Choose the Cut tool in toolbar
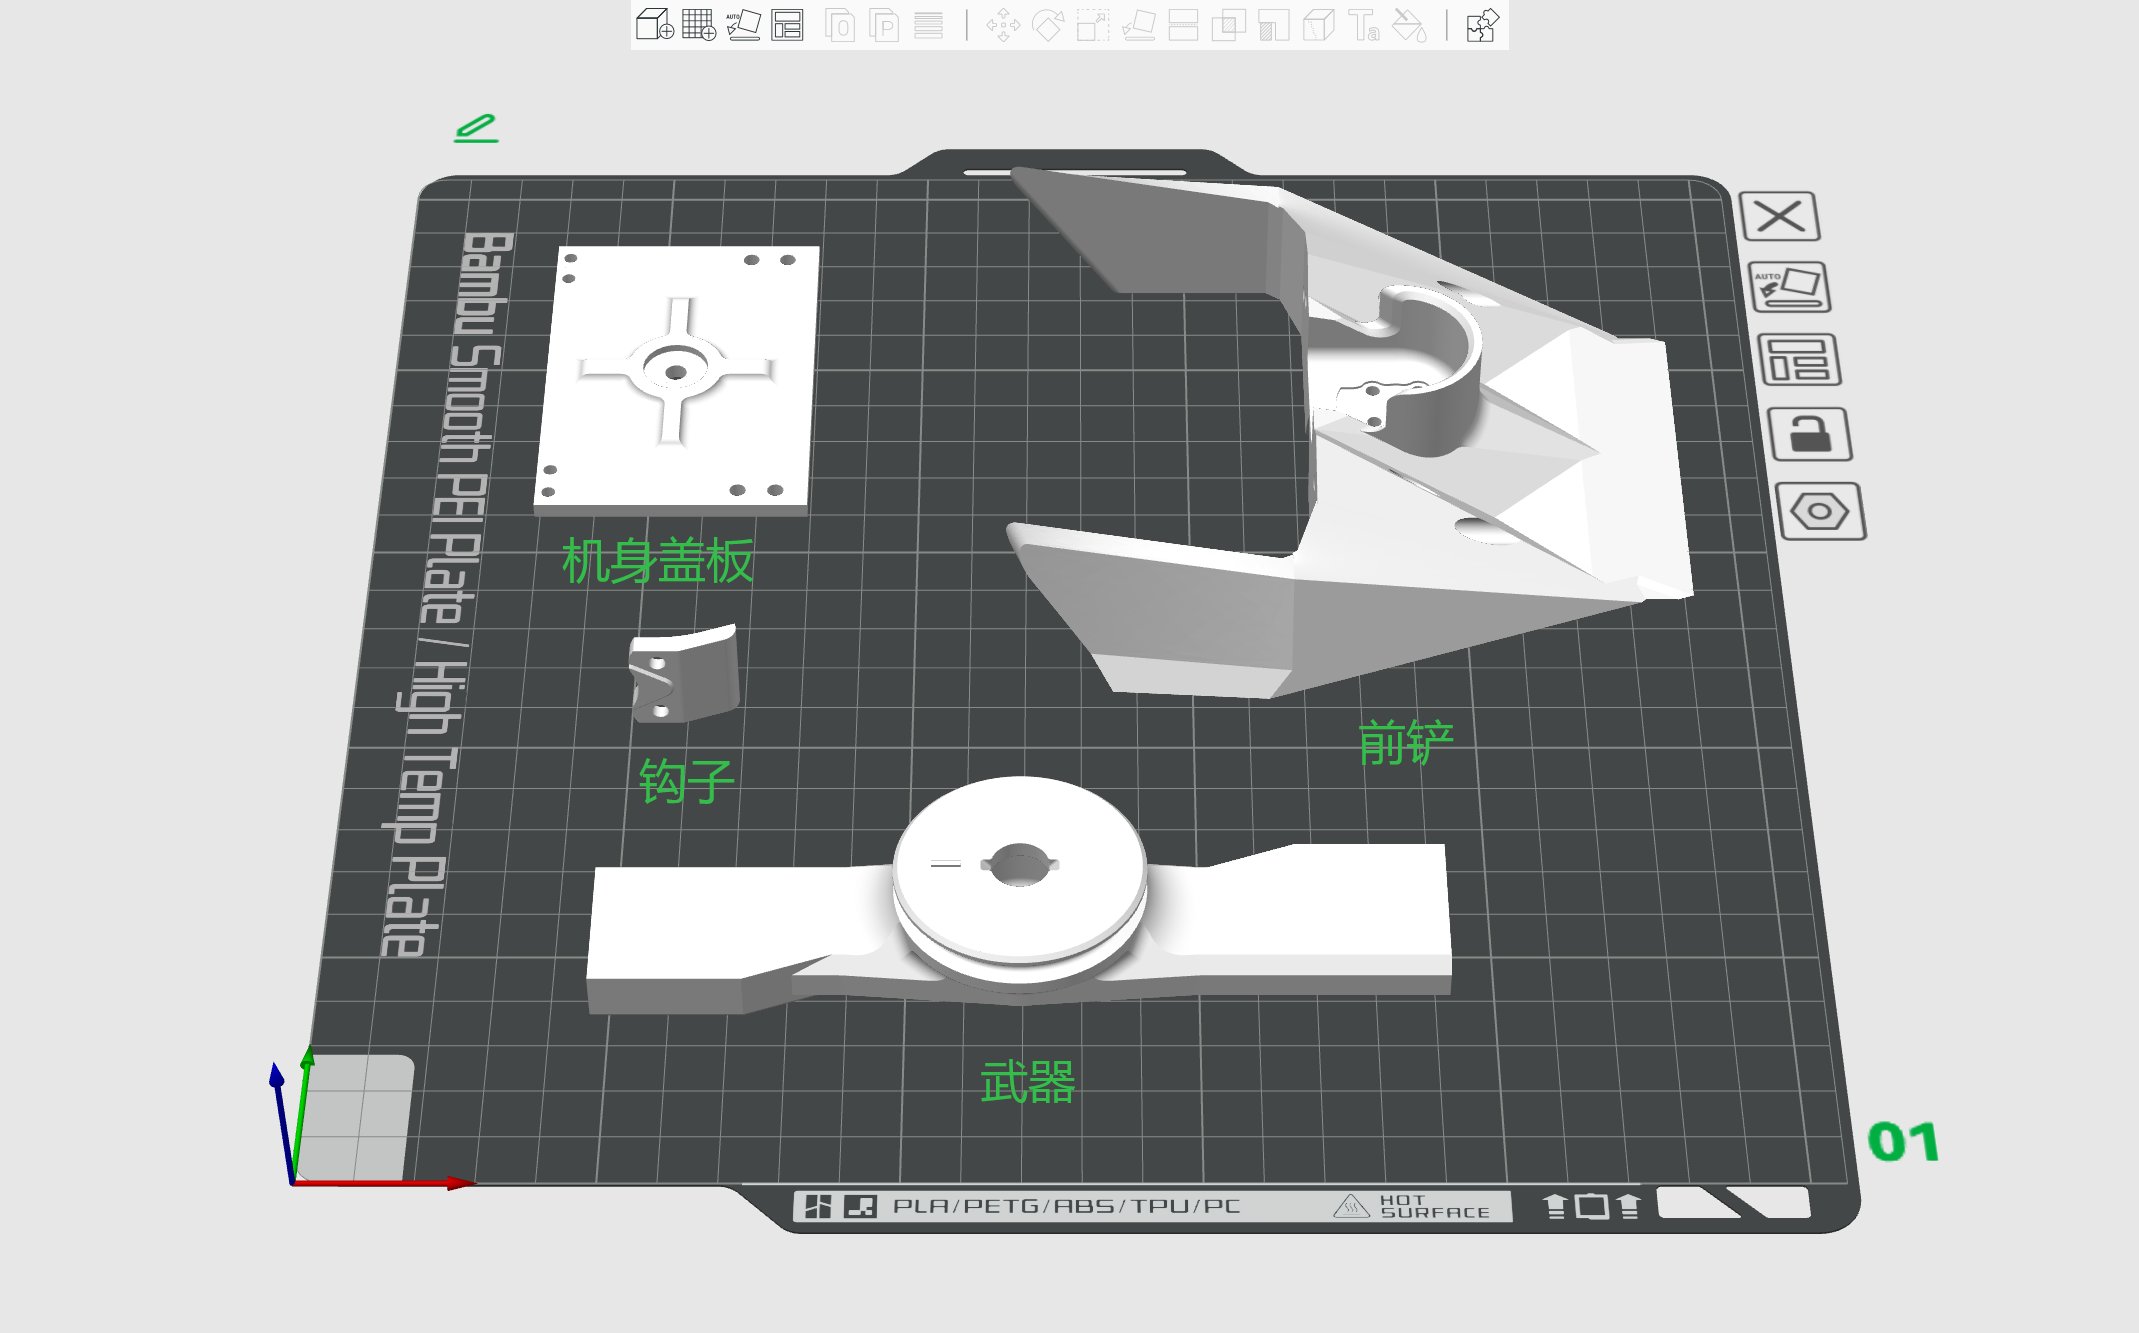 (1183, 25)
